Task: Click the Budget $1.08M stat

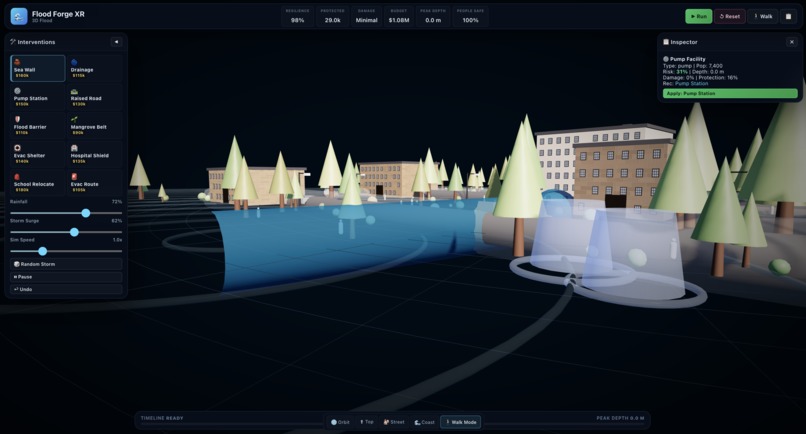Action: click(399, 16)
